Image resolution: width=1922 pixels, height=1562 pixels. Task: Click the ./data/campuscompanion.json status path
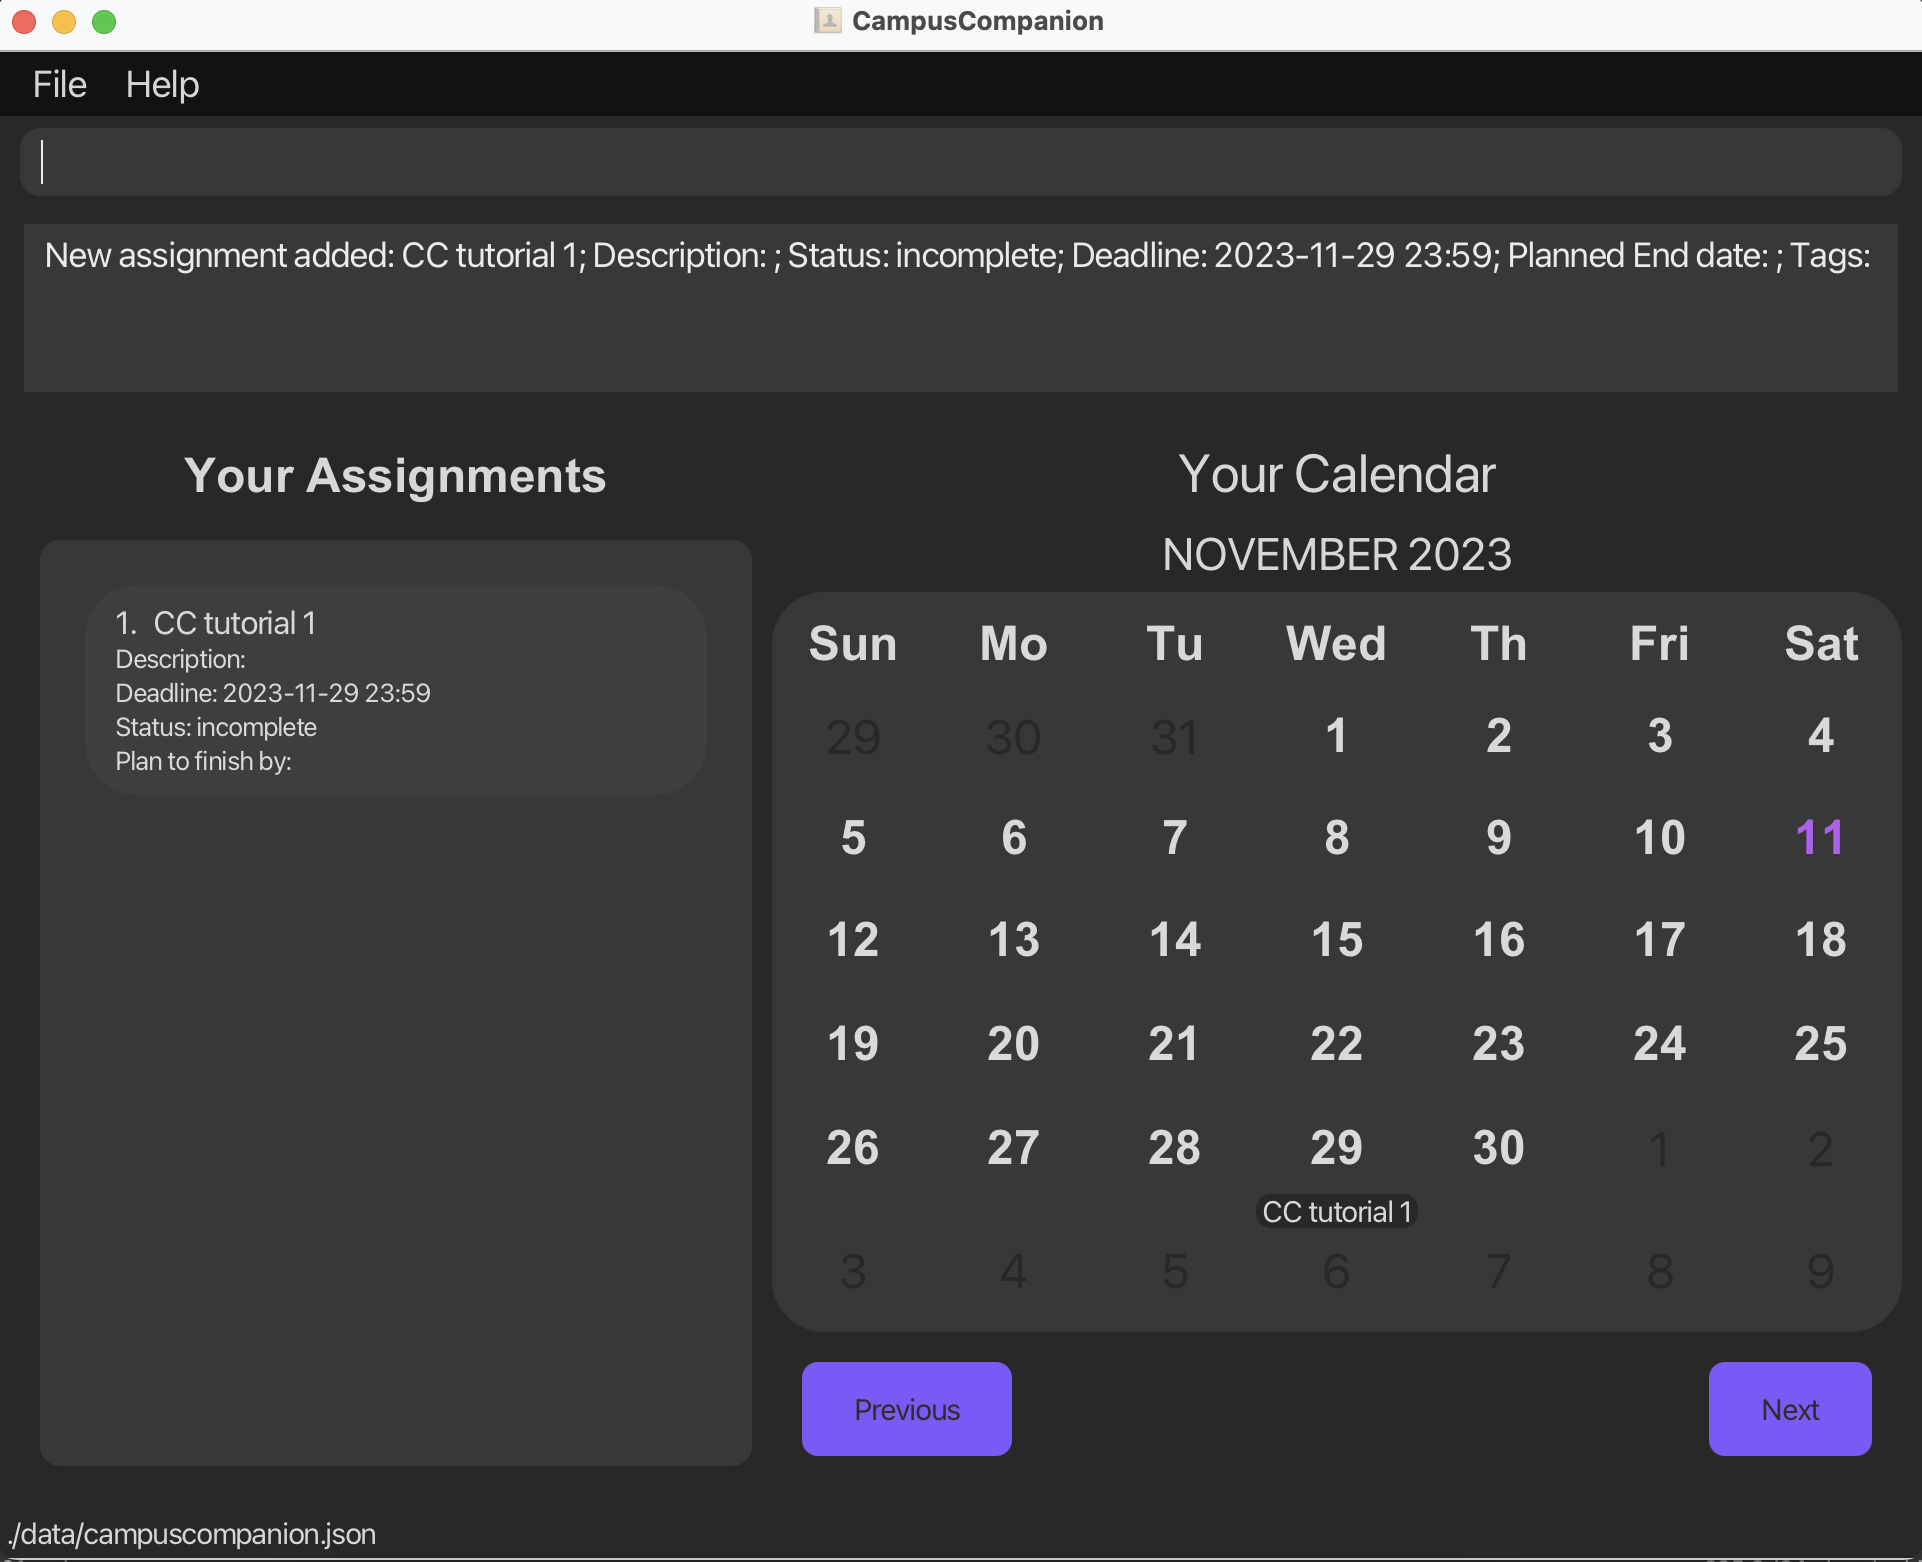[192, 1533]
